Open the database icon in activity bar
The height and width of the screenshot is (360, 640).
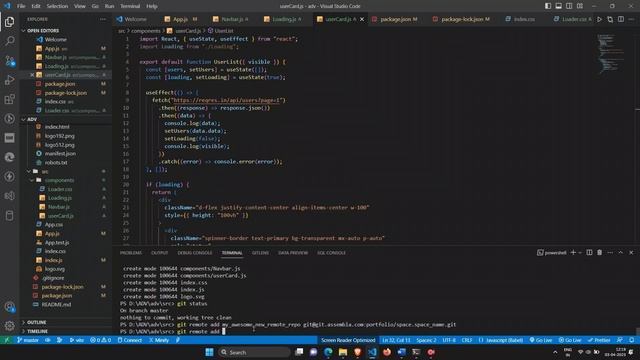[x=9, y=216]
